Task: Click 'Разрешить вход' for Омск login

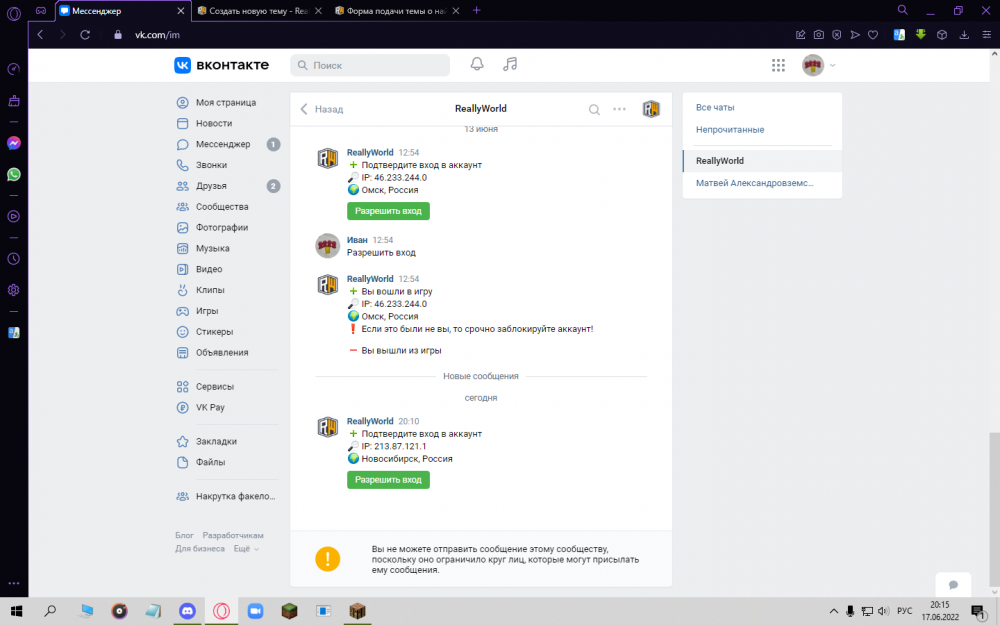Action: point(388,211)
